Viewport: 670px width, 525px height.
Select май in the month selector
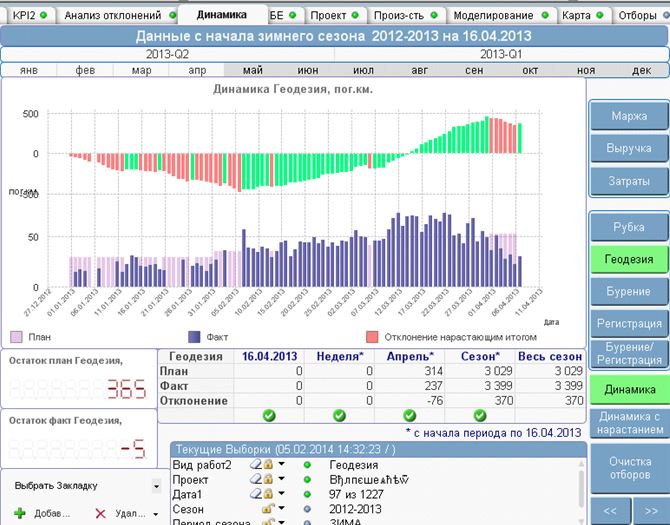pos(252,71)
